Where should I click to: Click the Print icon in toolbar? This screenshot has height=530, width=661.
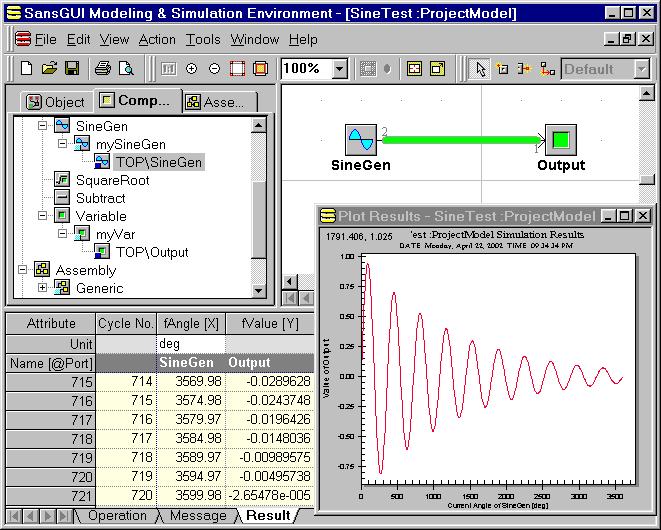(x=102, y=69)
